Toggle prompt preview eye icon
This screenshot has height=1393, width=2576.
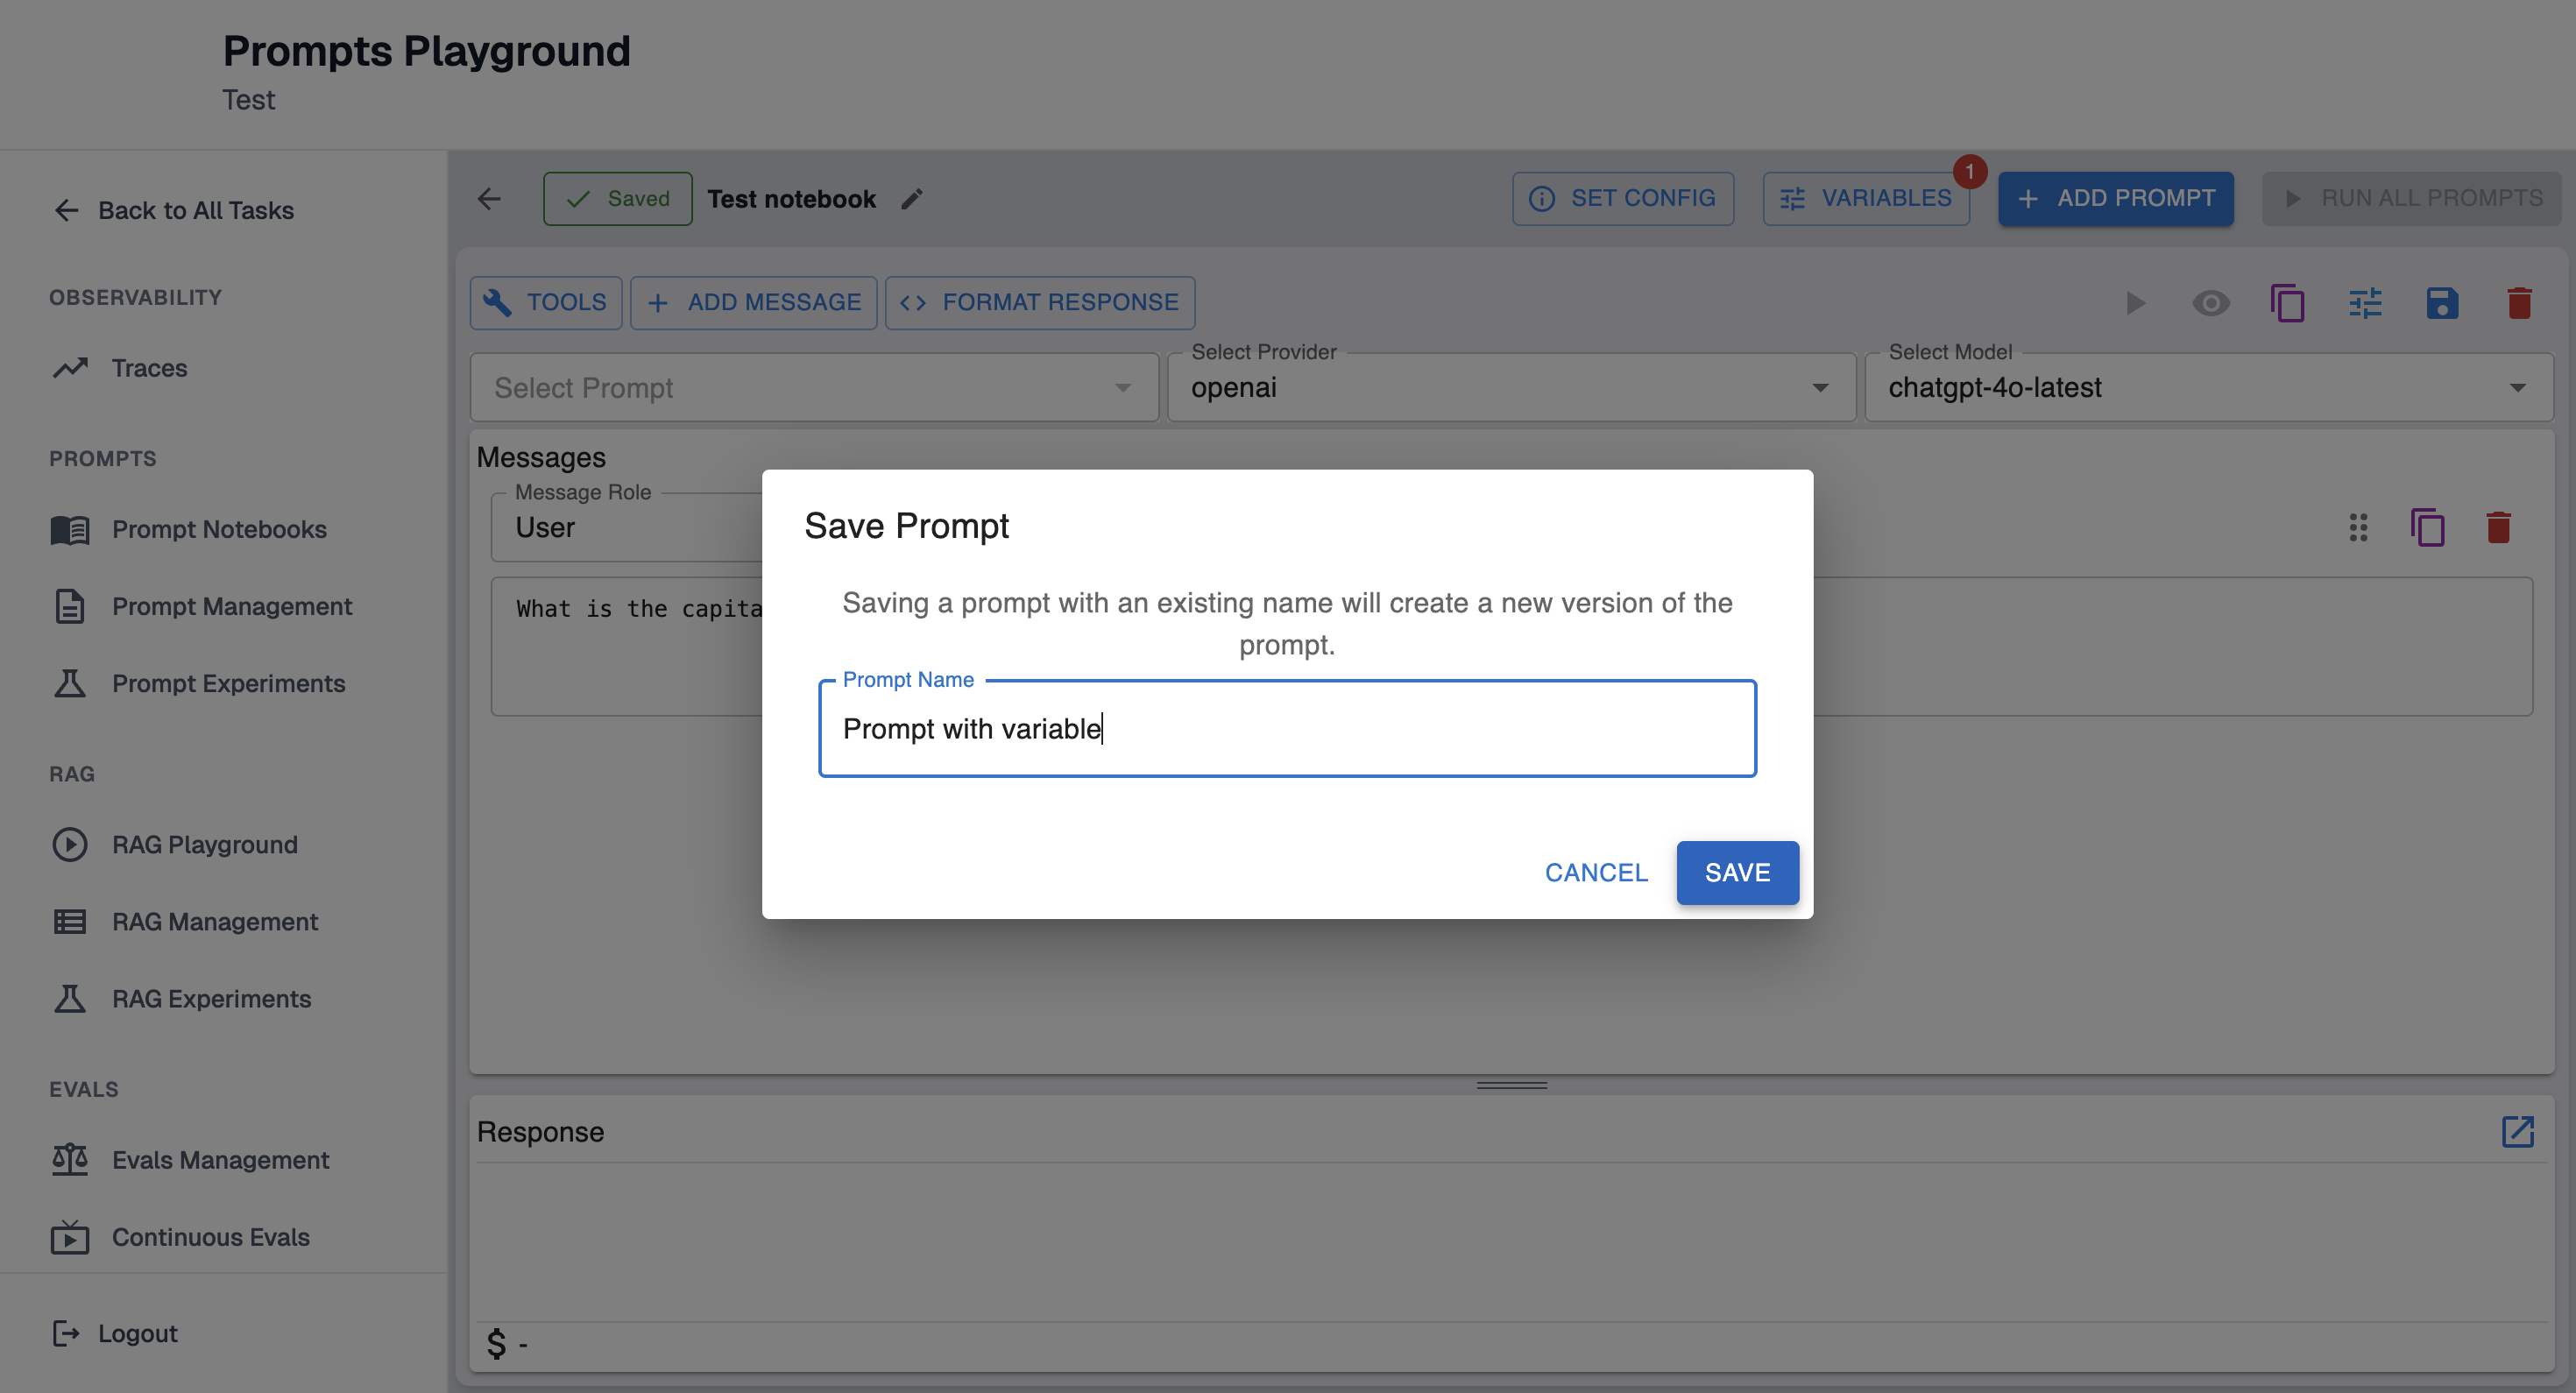2210,303
